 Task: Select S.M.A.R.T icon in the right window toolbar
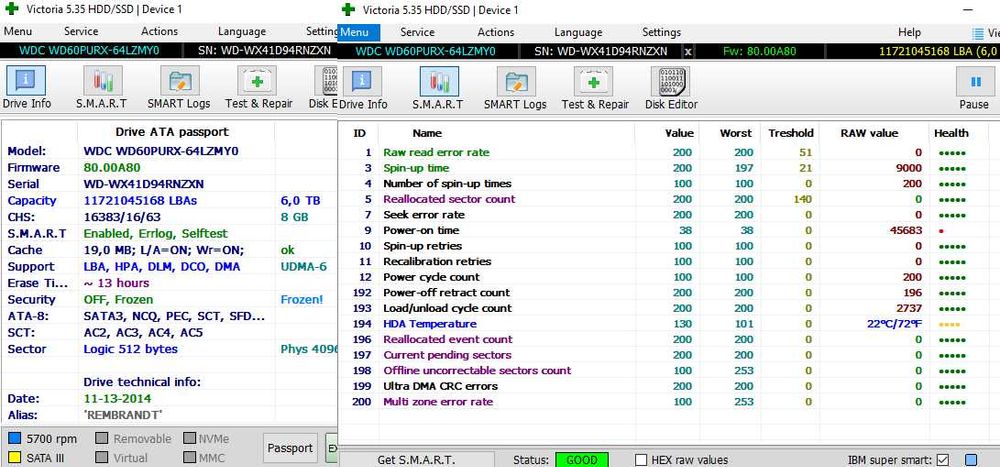pos(439,82)
